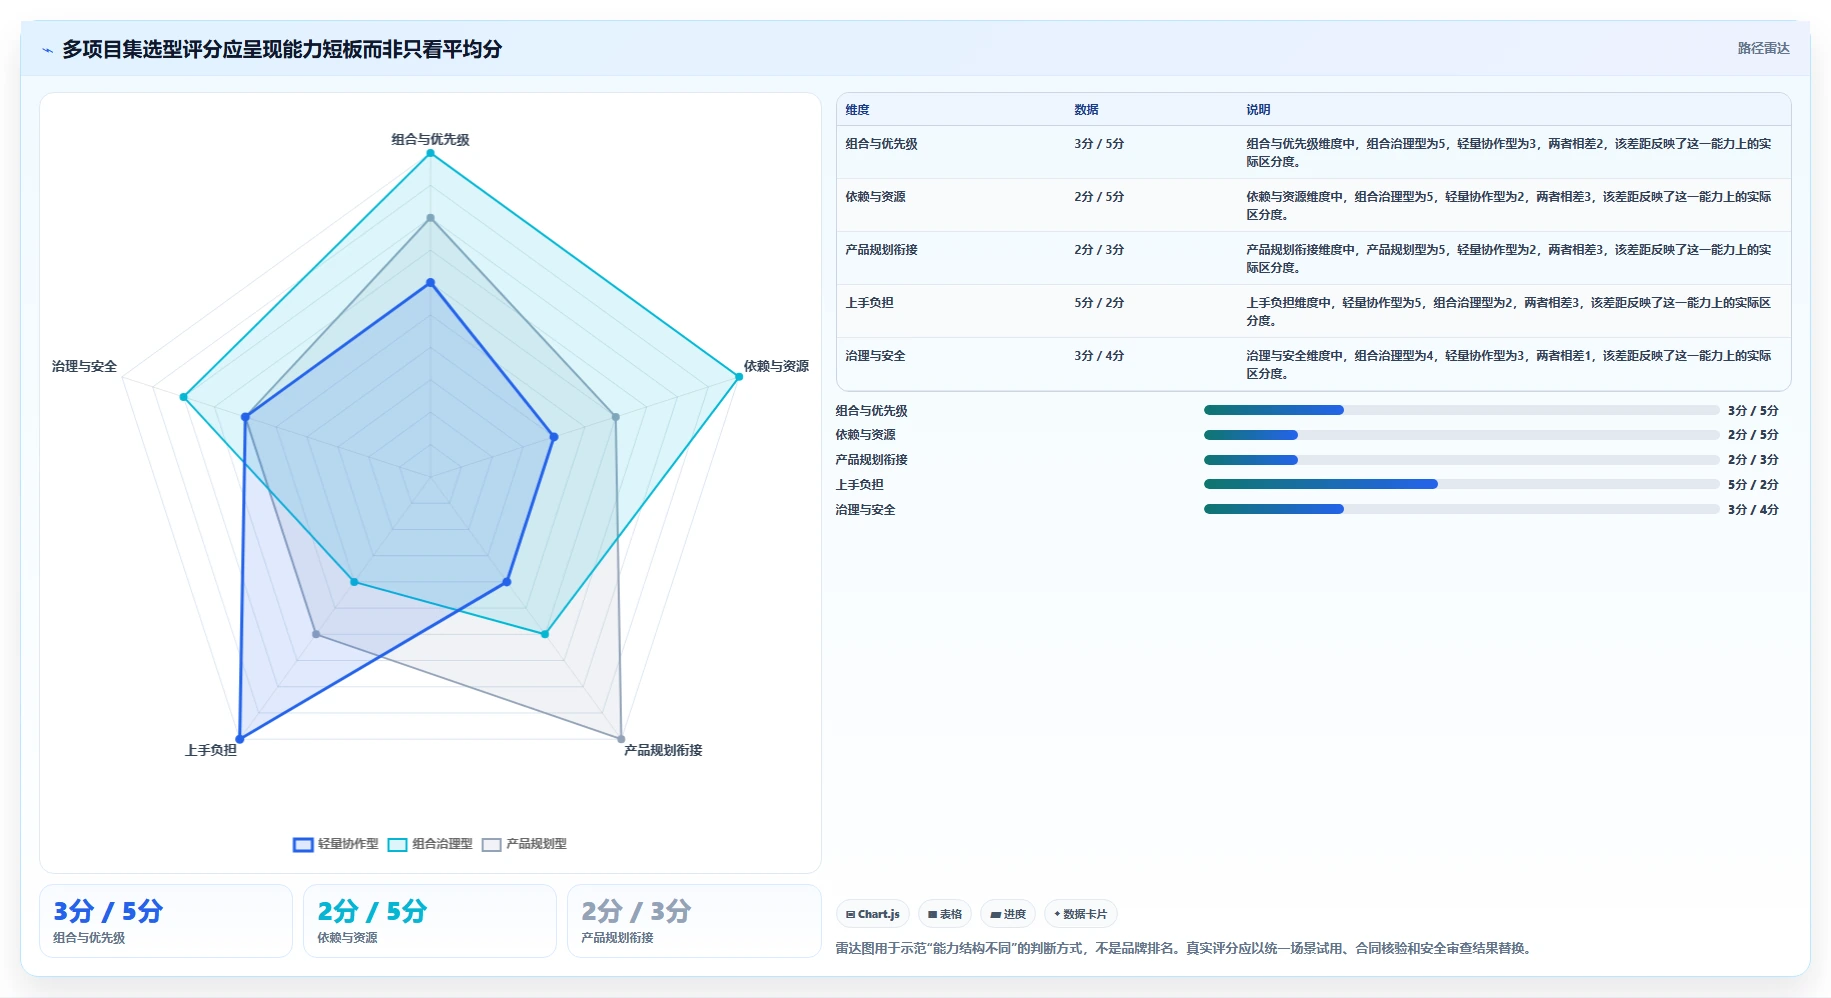Select the page title 多项目集选型评分 heading

[x=282, y=49]
